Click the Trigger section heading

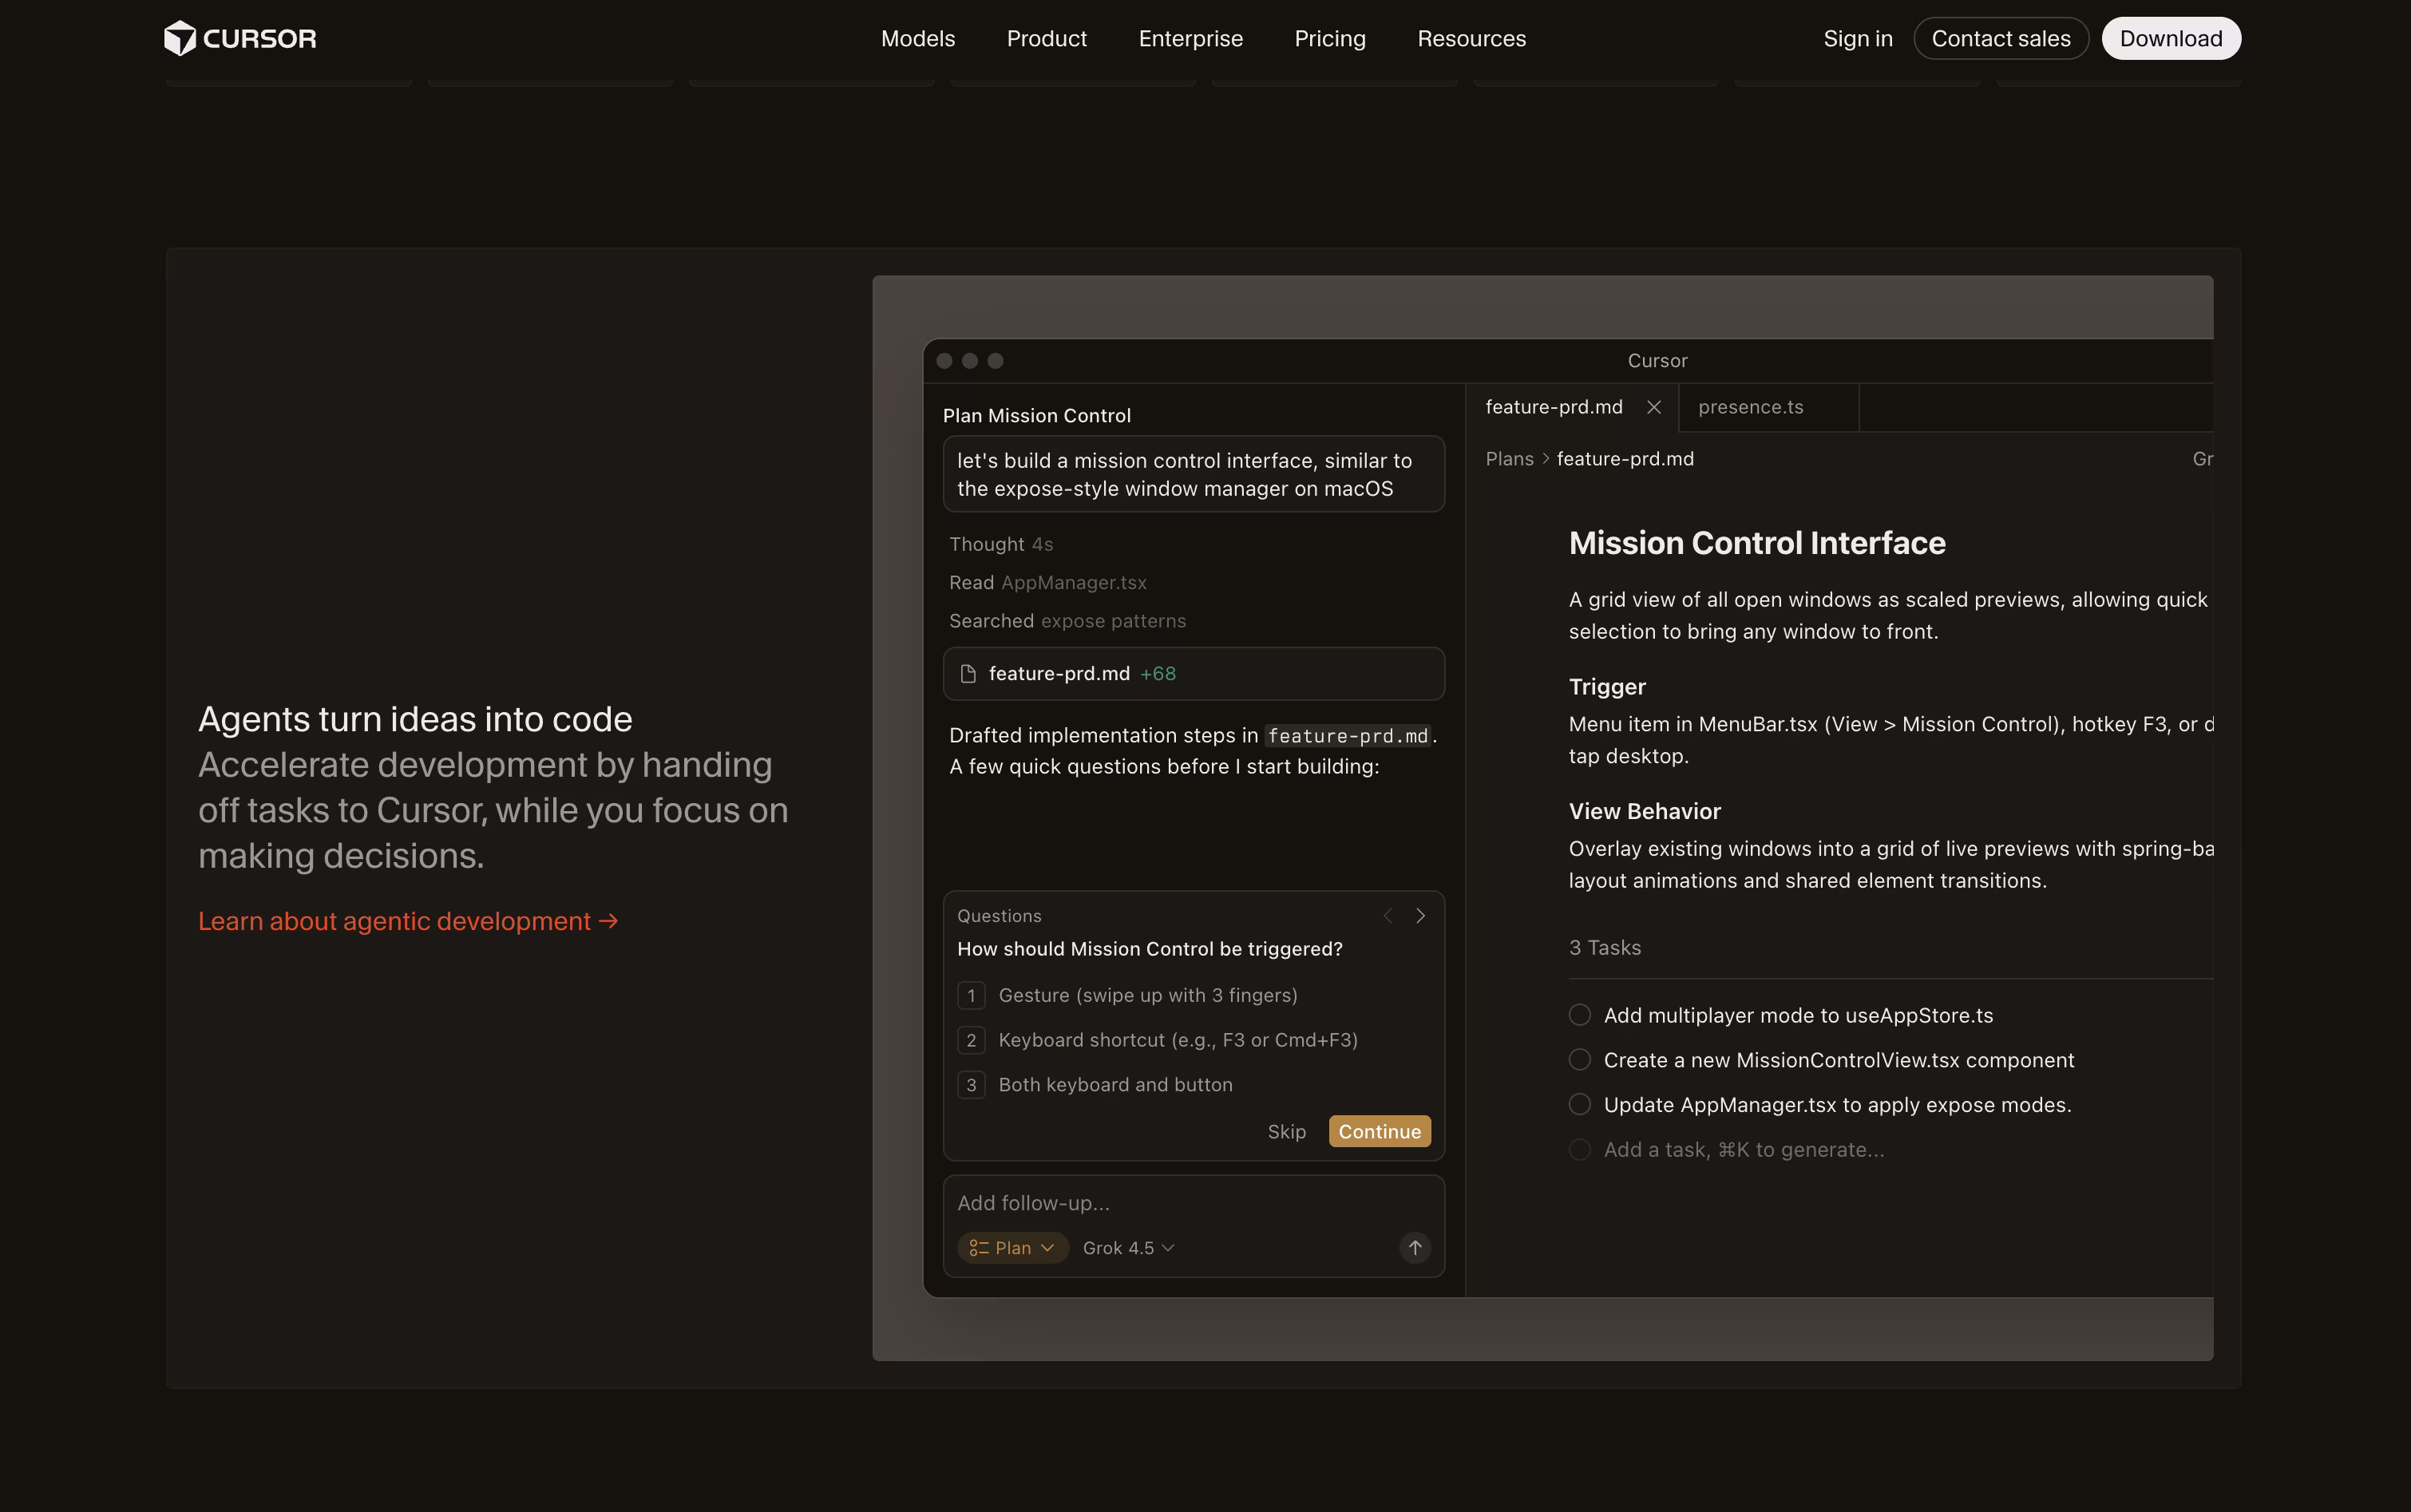pyautogui.click(x=1606, y=687)
